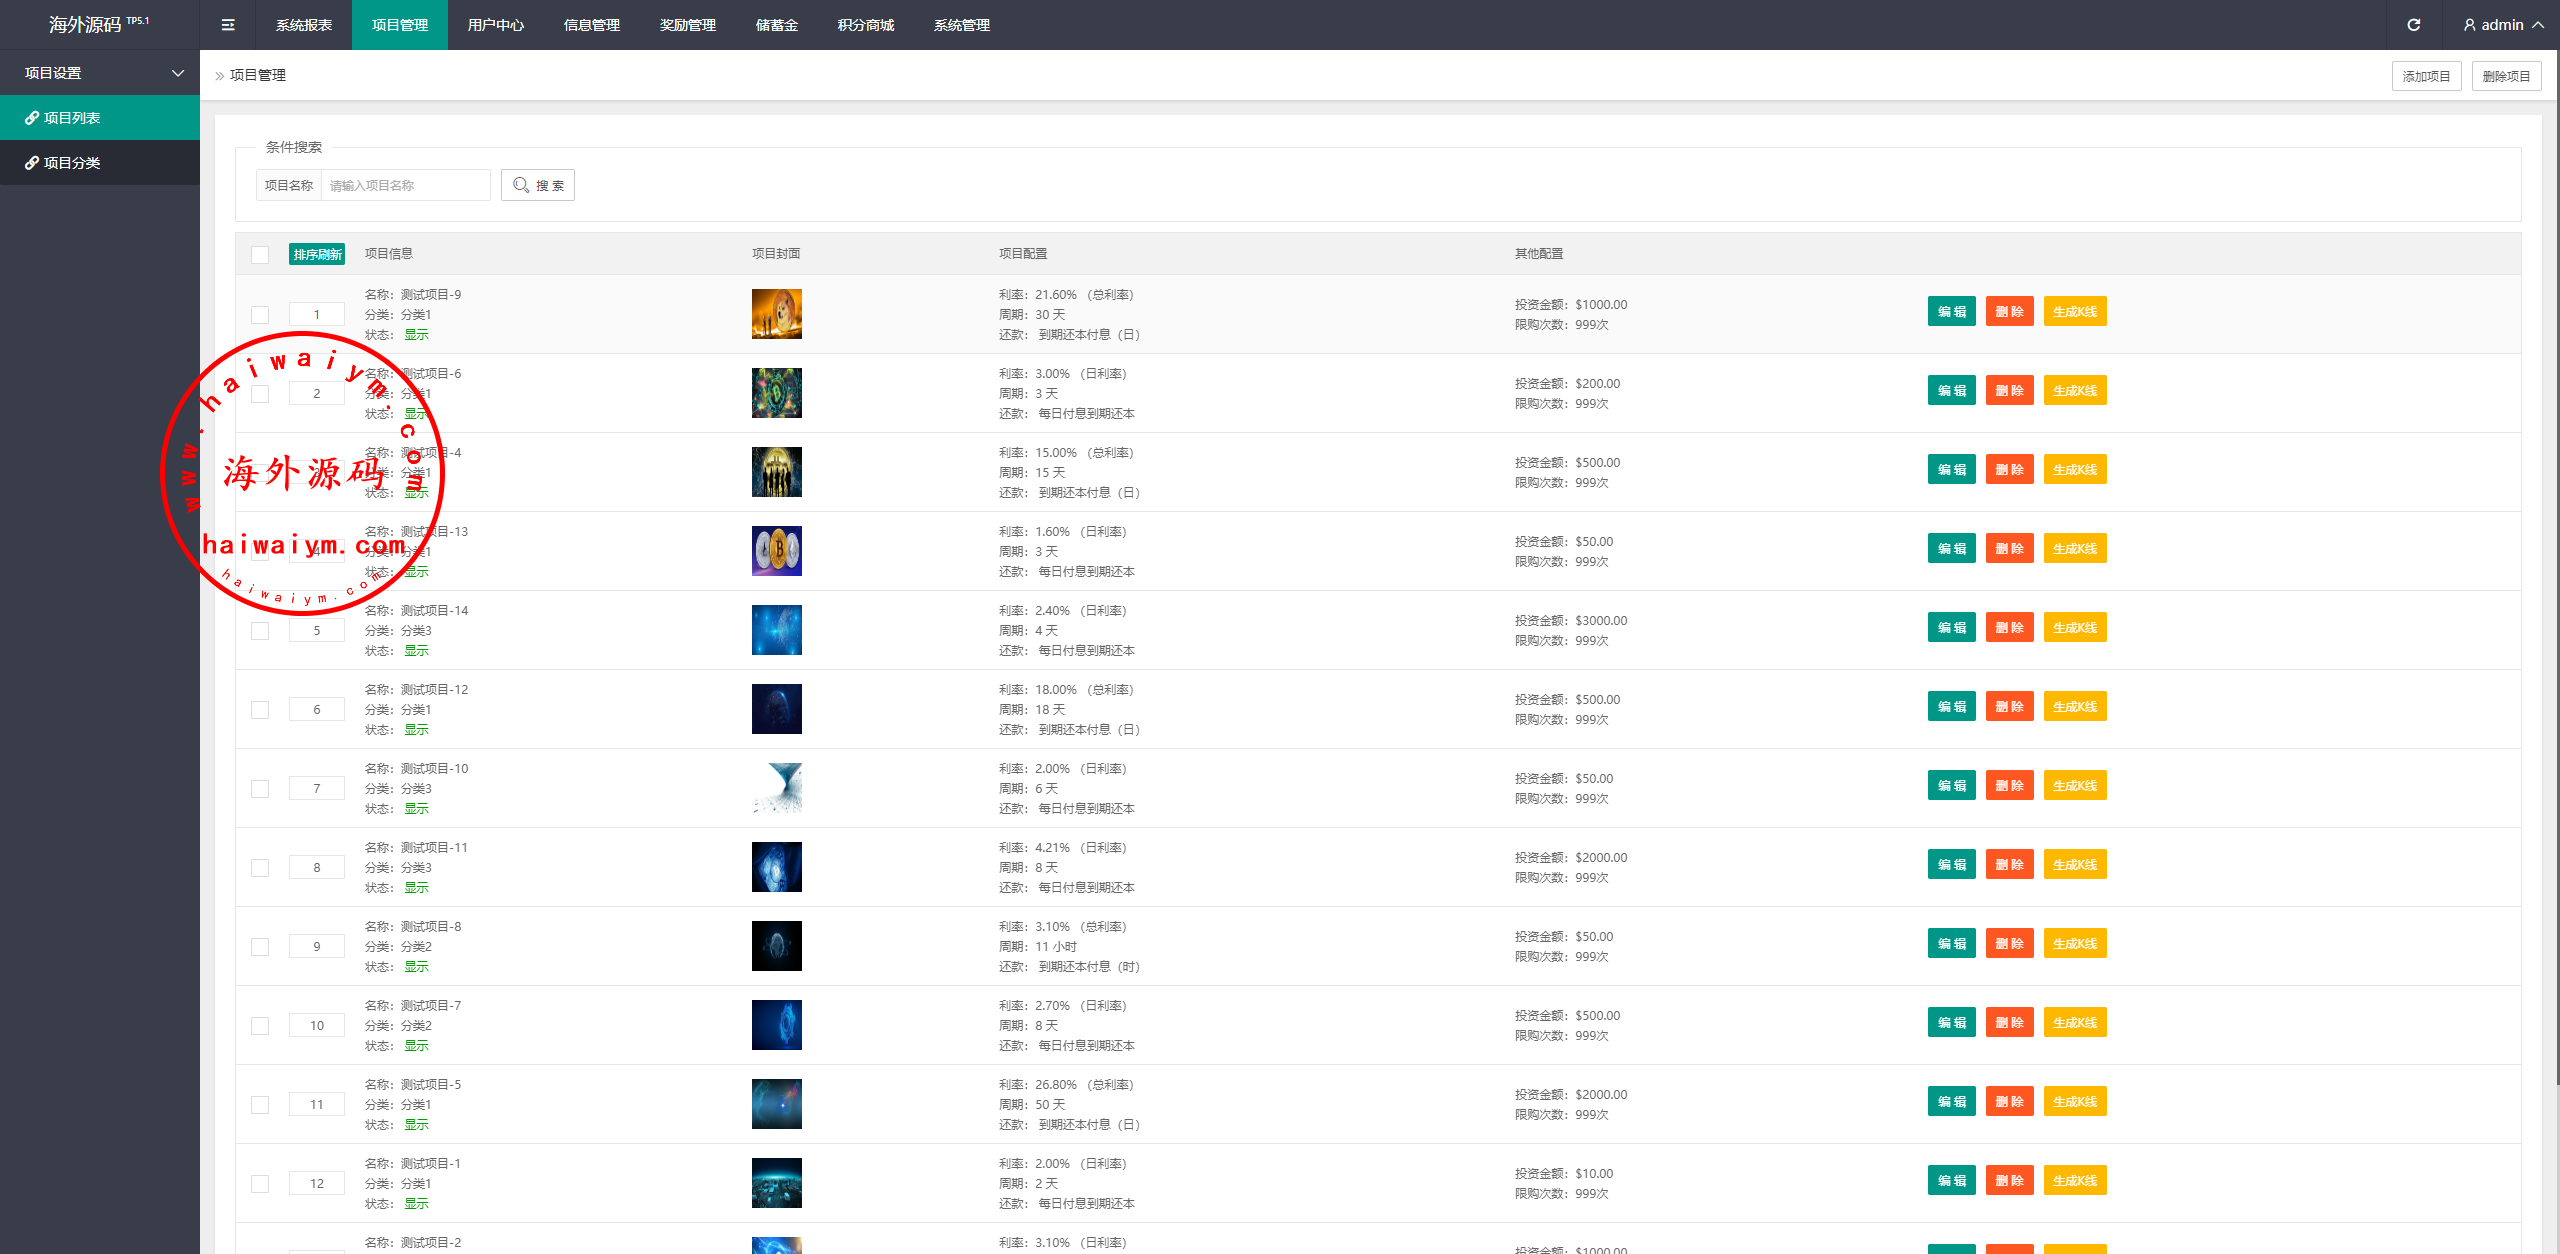This screenshot has width=2560, height=1254.
Task: Click the refresh icon in top bar
Action: (2413, 25)
